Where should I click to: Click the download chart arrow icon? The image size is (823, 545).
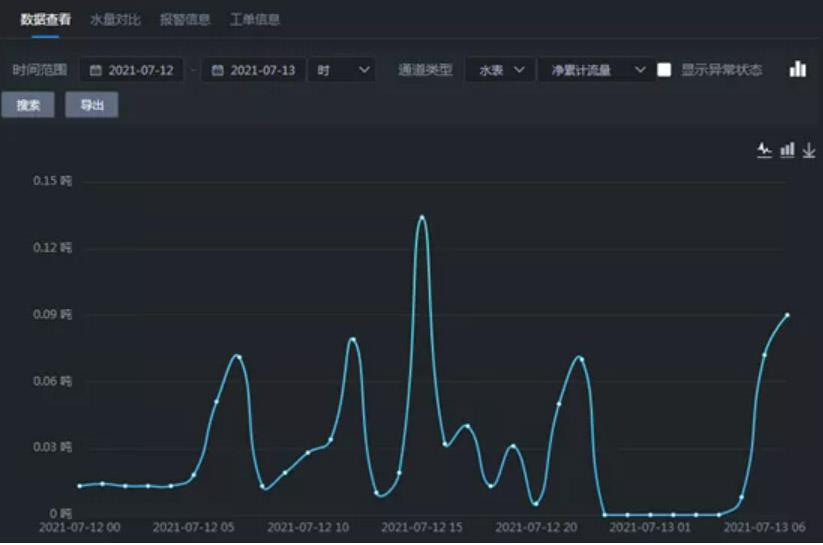[x=809, y=150]
